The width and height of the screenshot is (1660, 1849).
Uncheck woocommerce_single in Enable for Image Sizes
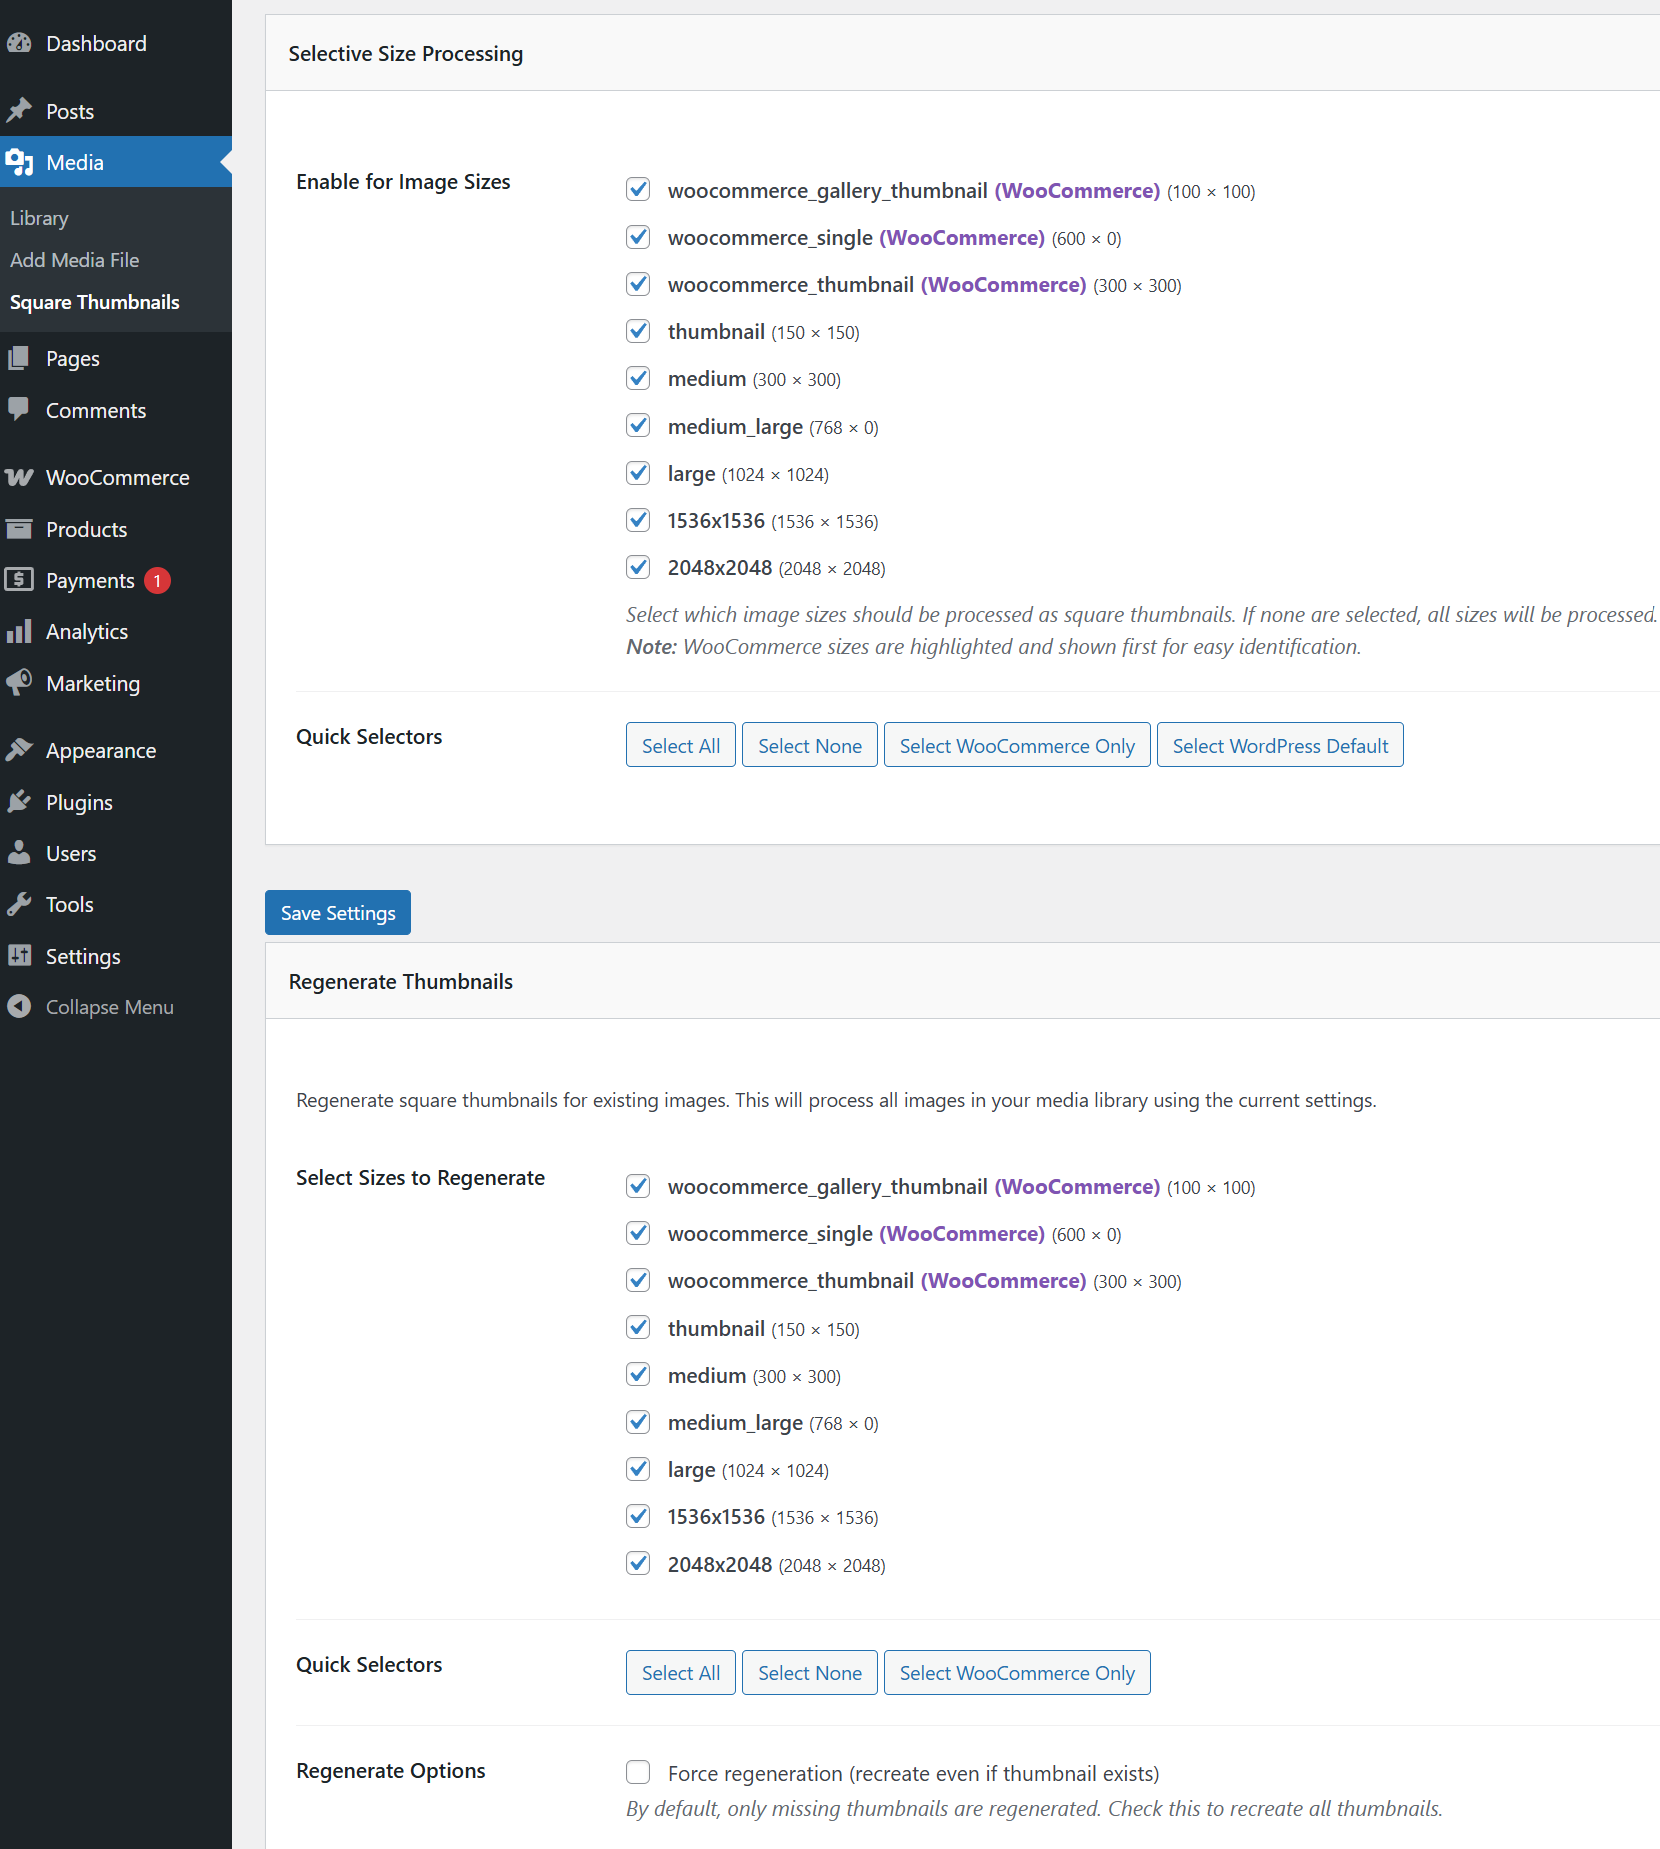click(x=638, y=237)
